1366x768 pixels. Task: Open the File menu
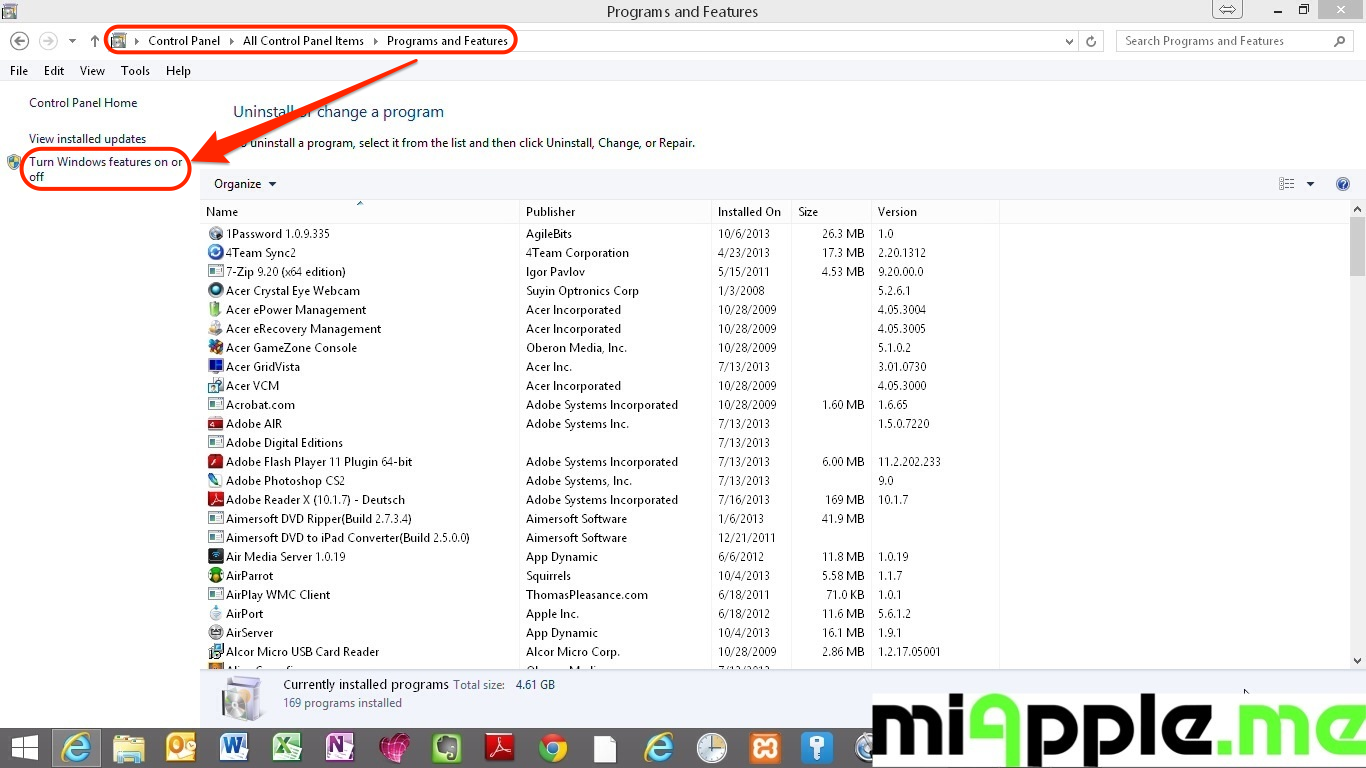click(x=19, y=71)
